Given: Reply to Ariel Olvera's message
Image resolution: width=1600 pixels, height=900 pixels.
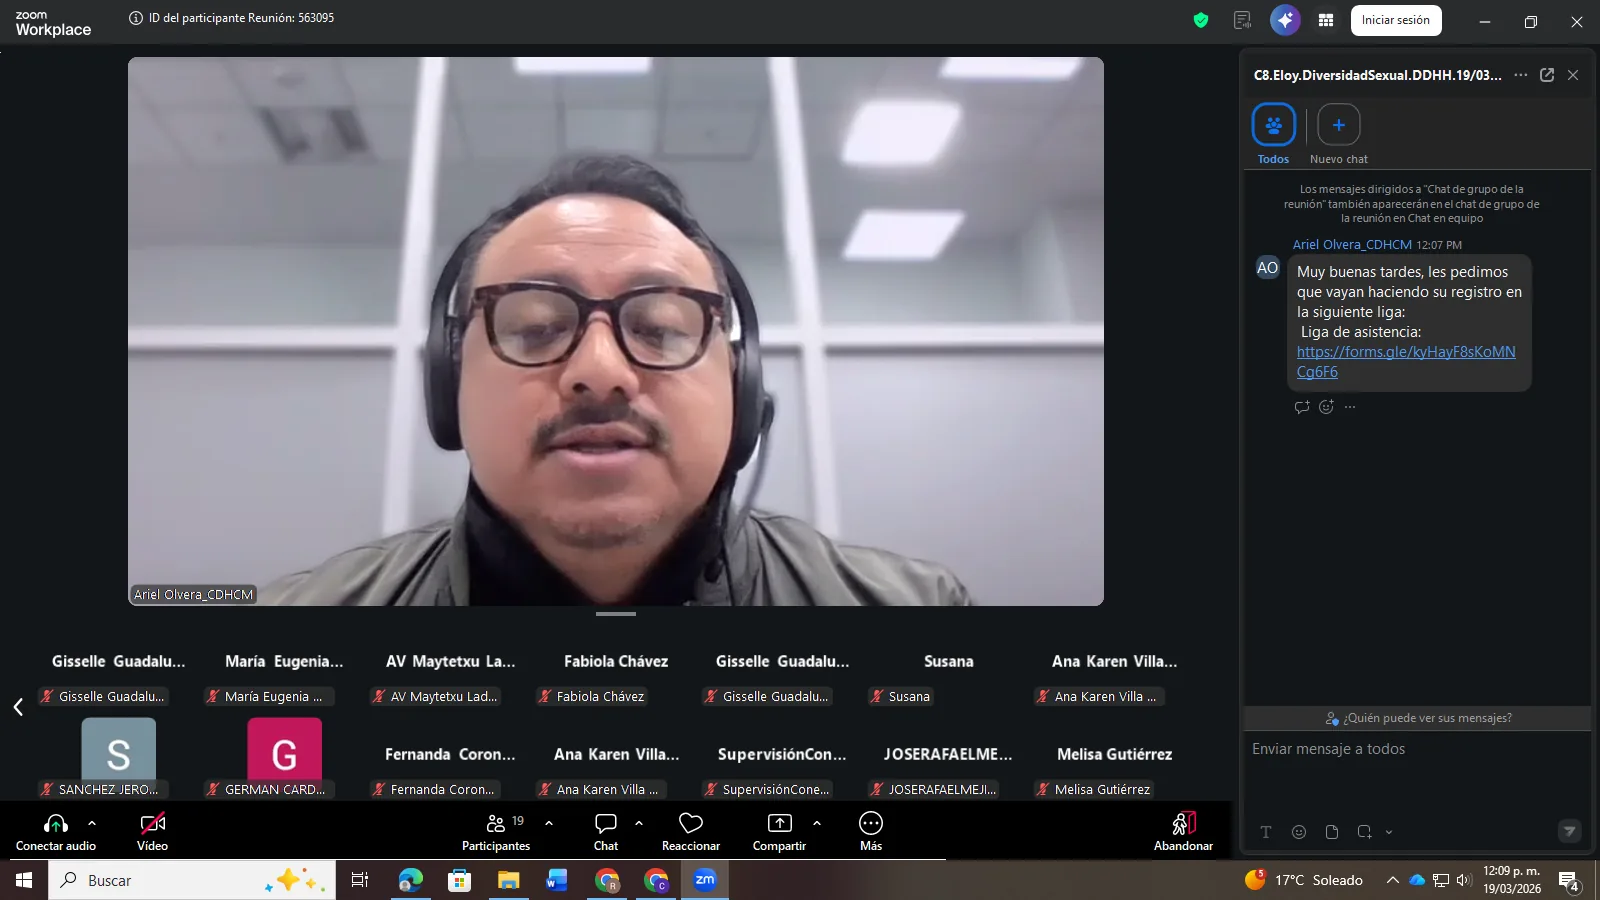Looking at the screenshot, I should point(1301,407).
